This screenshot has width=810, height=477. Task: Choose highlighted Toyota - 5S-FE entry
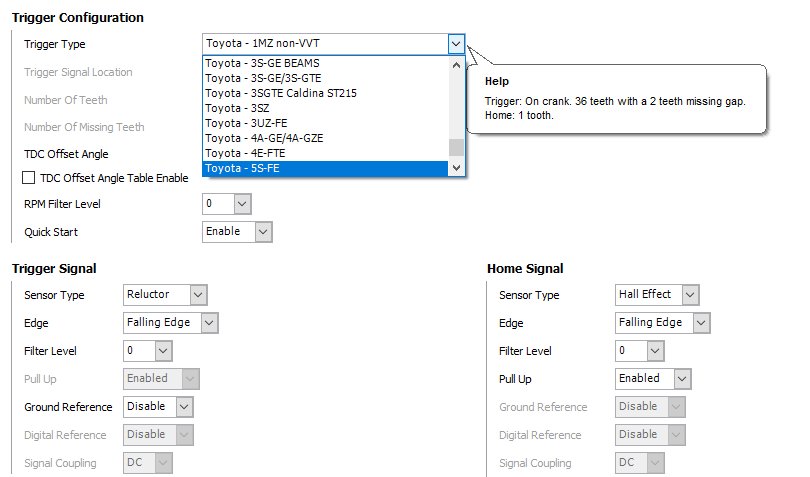[326, 168]
